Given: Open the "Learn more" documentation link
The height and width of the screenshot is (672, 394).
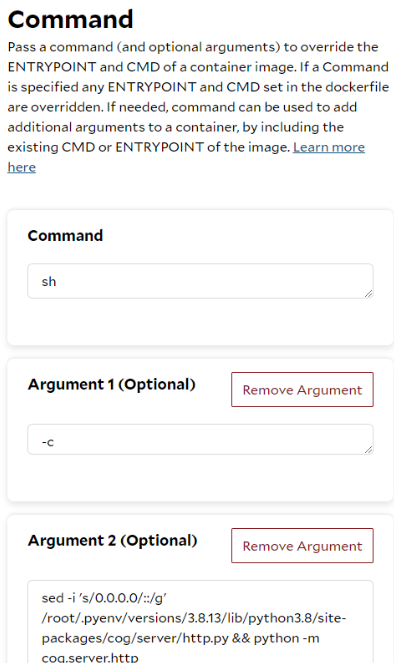Looking at the screenshot, I should 329,147.
